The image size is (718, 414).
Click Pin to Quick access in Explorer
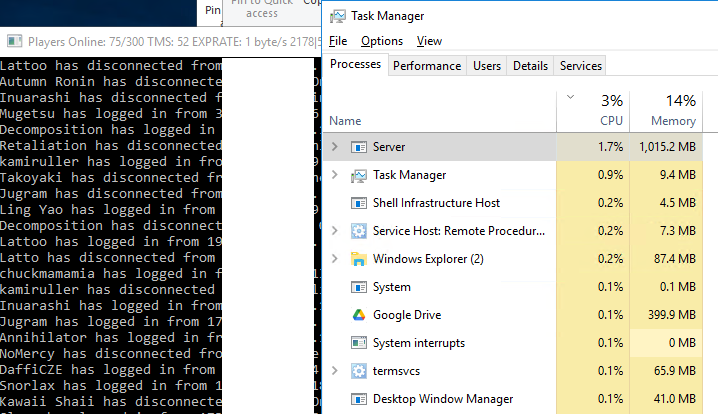[261, 9]
